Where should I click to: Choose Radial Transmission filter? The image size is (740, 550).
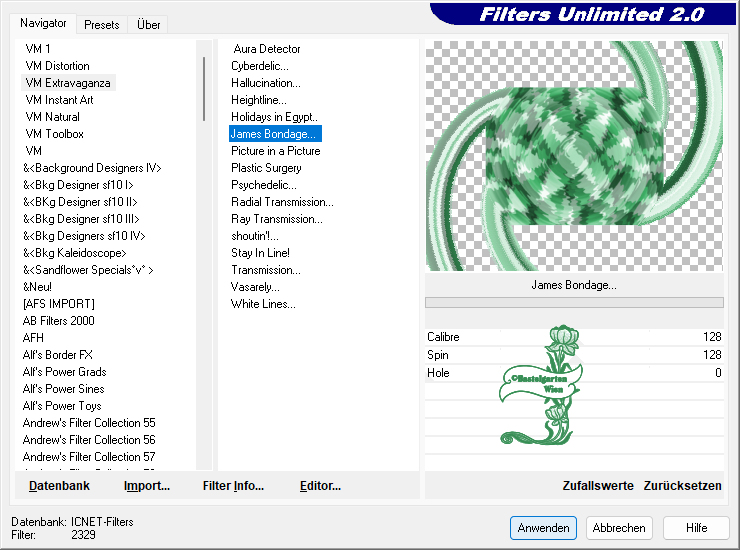tap(282, 202)
